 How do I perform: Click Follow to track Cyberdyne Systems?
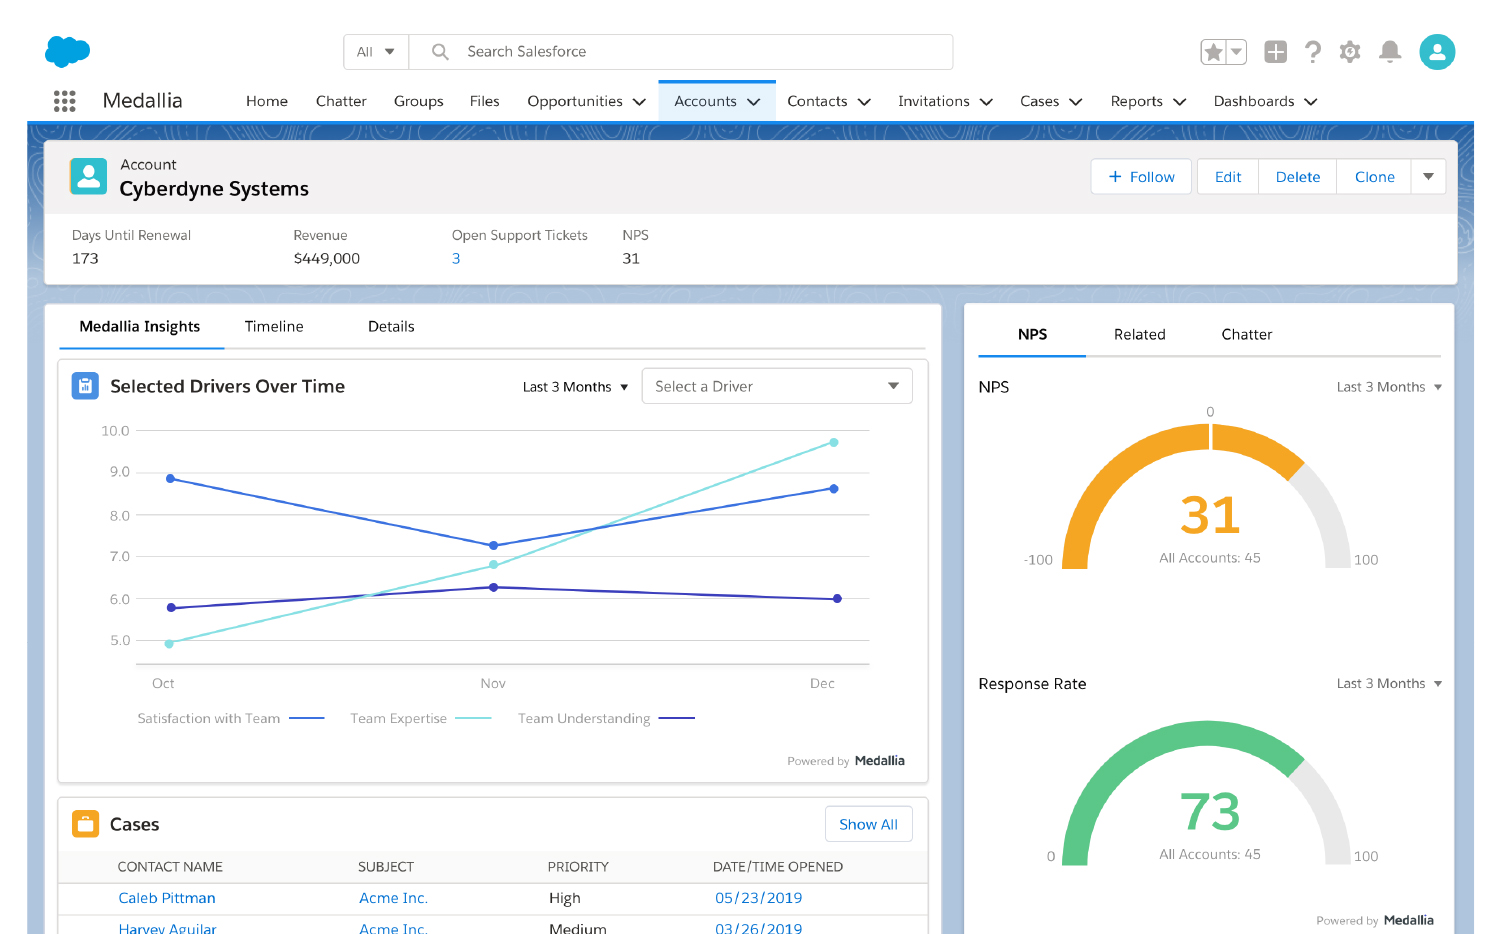click(1140, 176)
